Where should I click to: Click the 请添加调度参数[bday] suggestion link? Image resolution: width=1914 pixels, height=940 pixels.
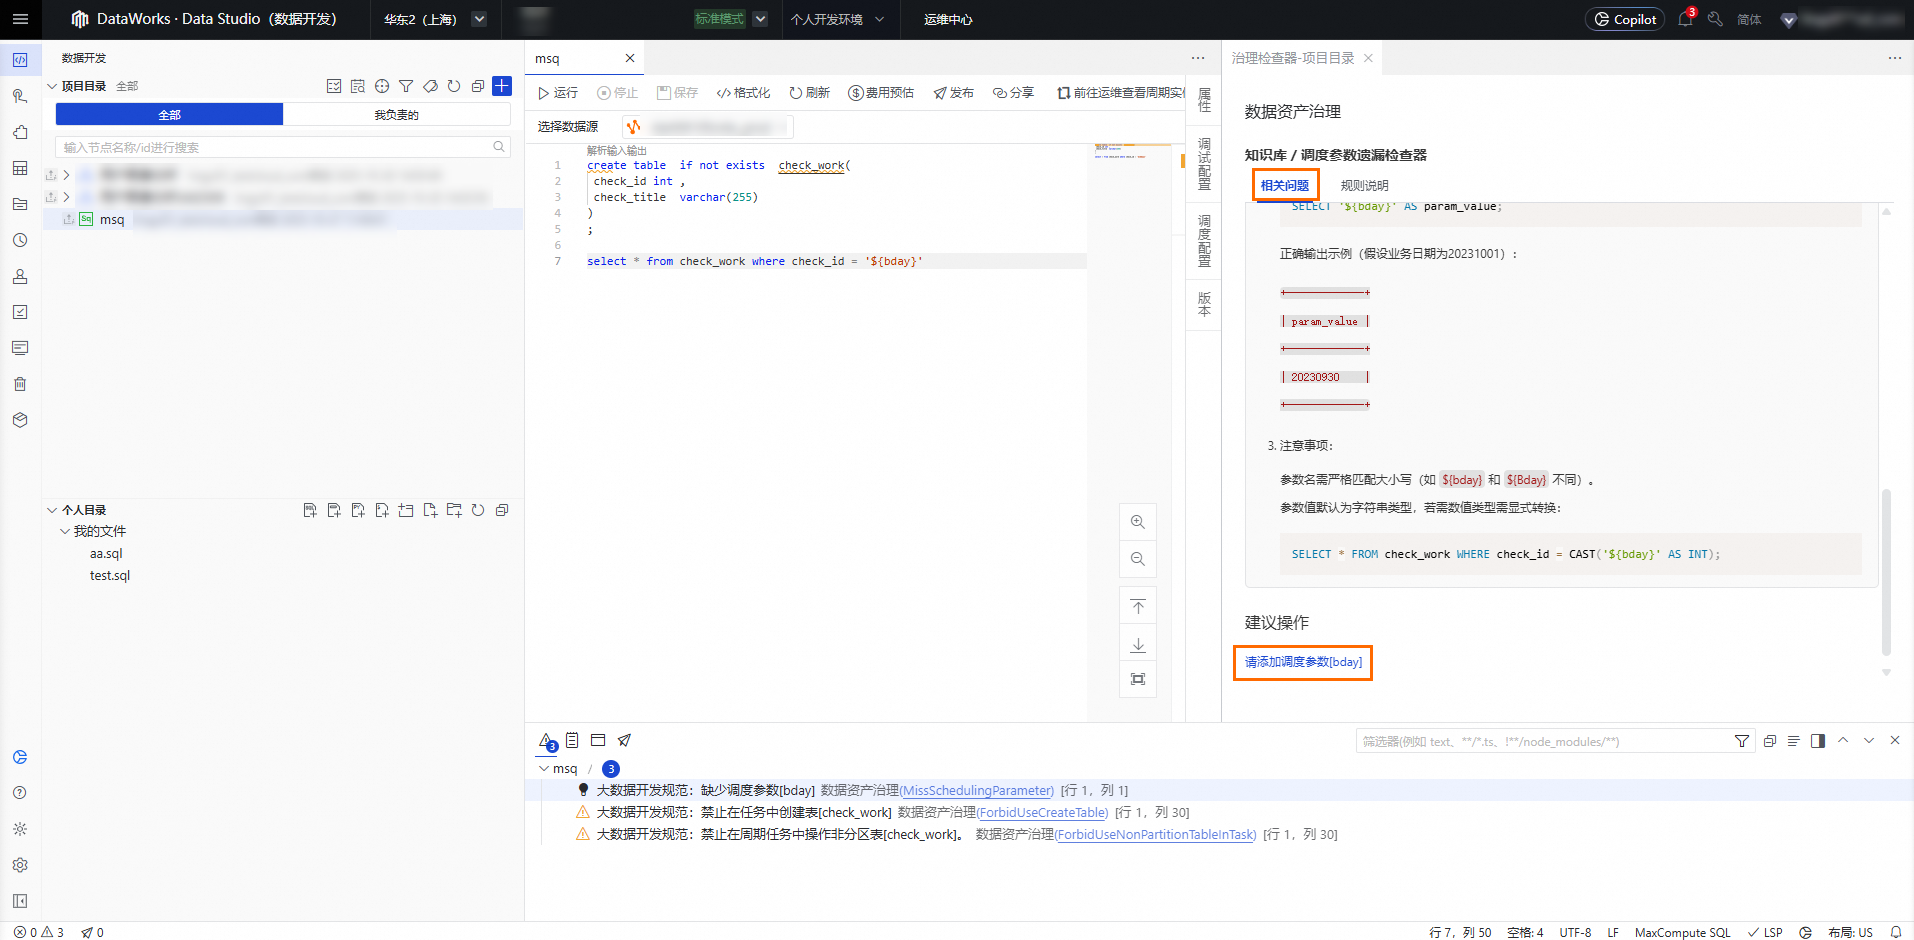(x=1303, y=662)
